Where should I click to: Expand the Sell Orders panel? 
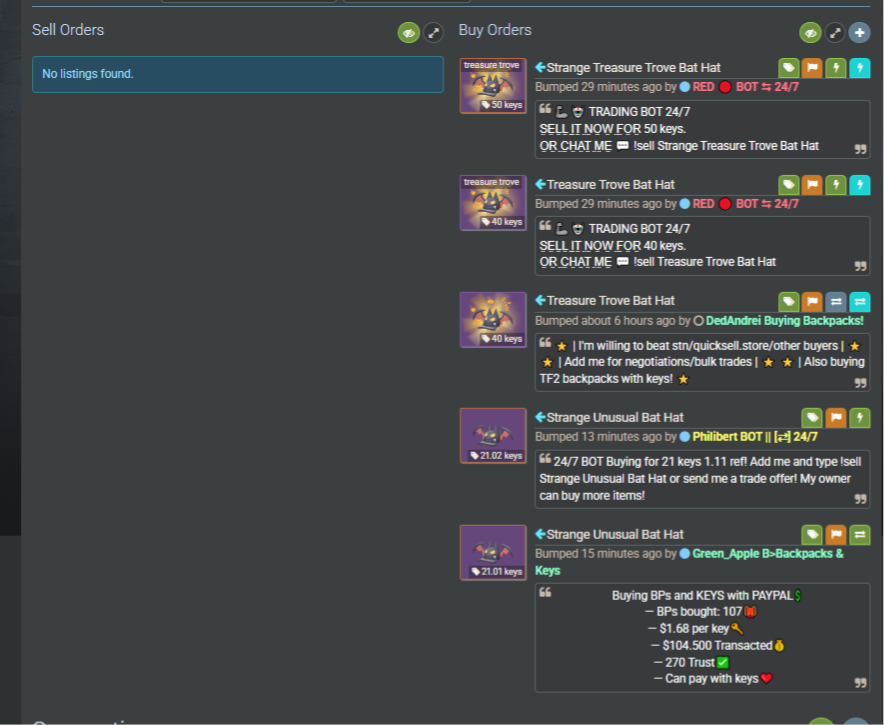tap(434, 33)
